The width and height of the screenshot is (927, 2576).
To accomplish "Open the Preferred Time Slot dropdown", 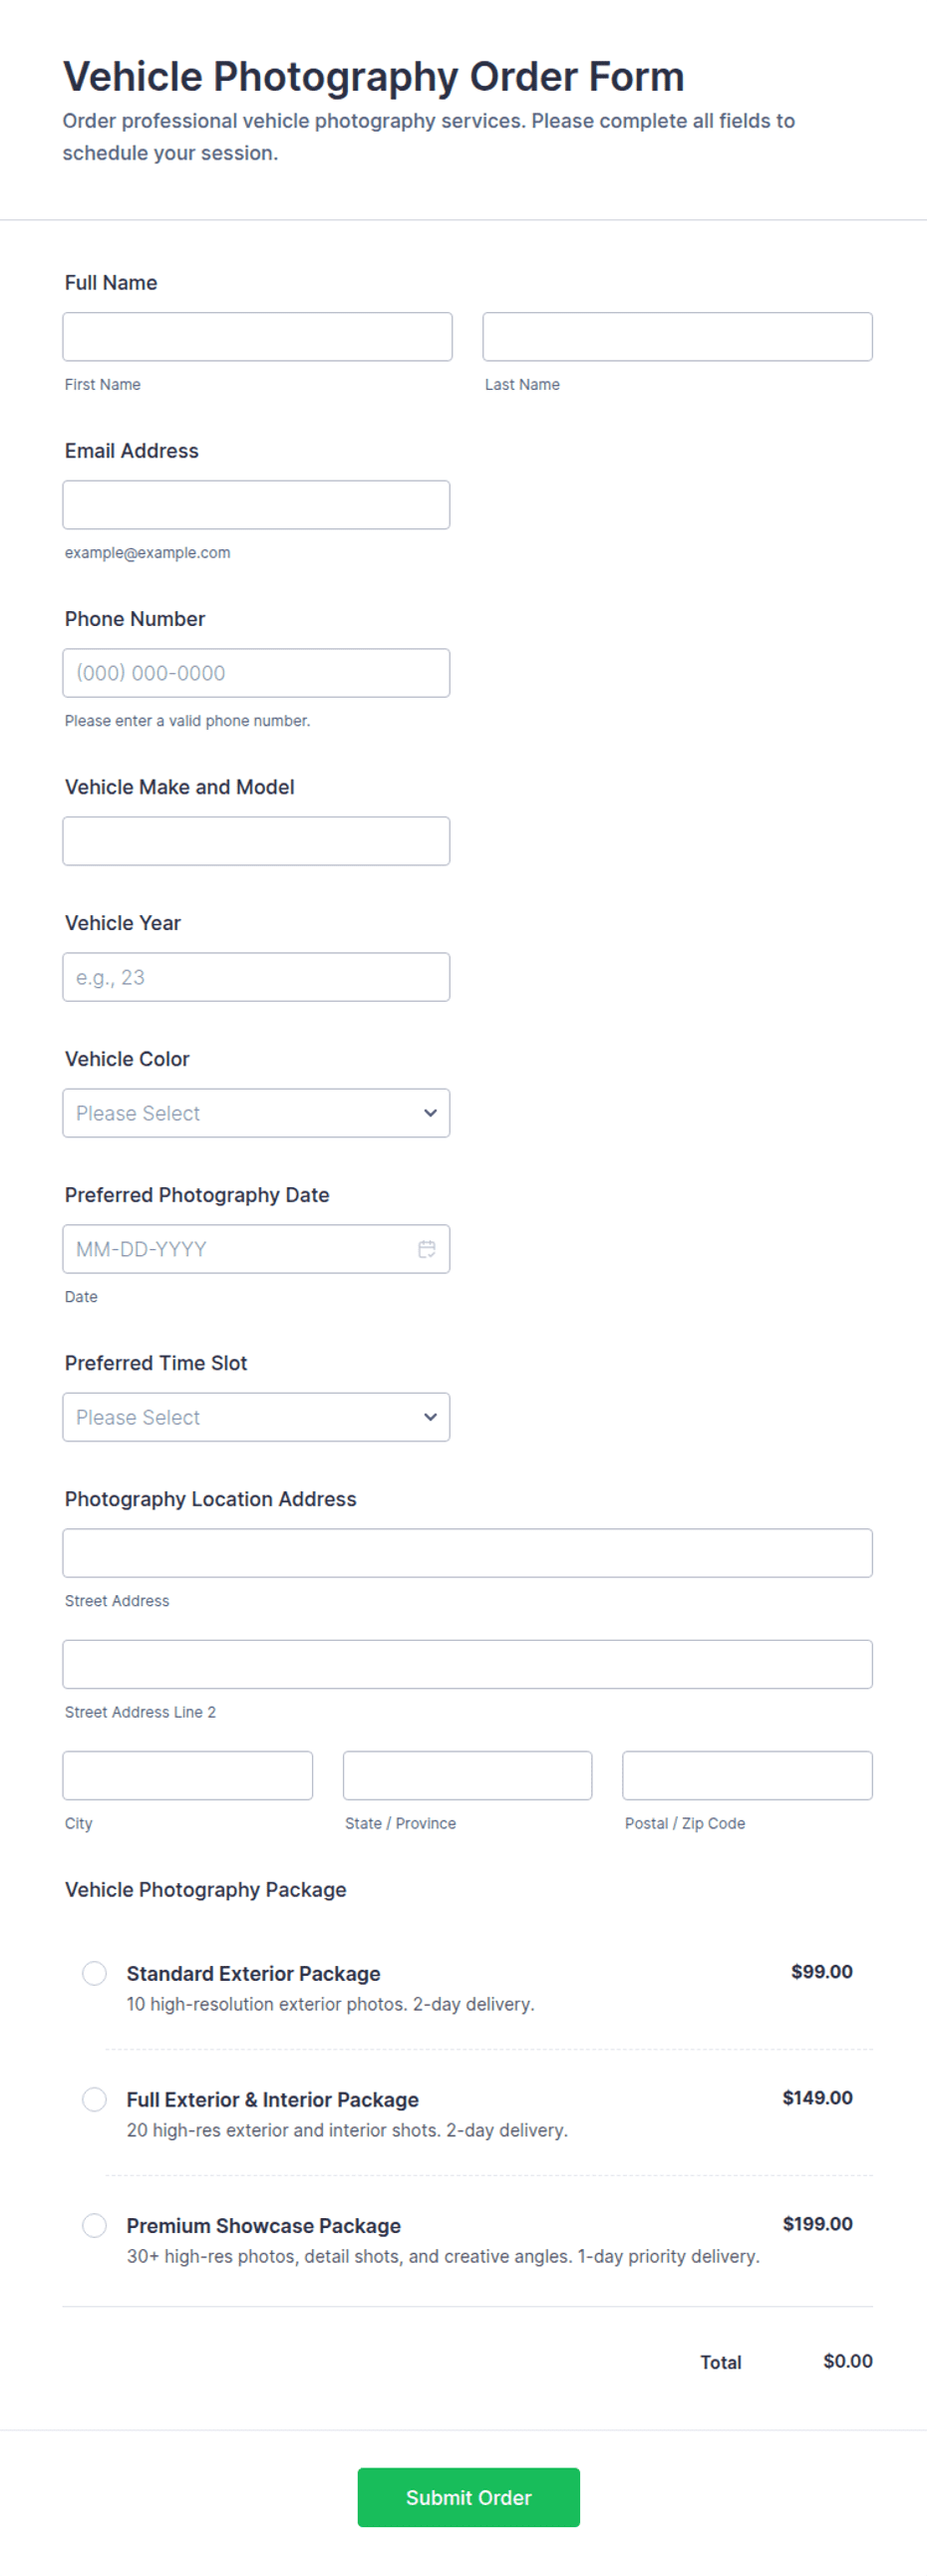I will coord(256,1417).
